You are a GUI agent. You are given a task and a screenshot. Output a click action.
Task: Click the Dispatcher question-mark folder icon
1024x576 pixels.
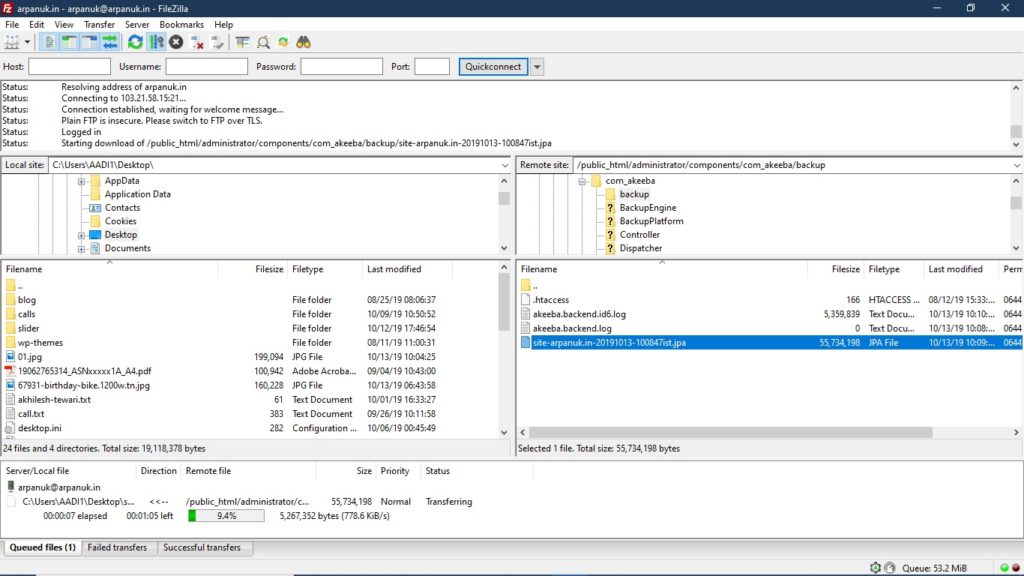[610, 248]
